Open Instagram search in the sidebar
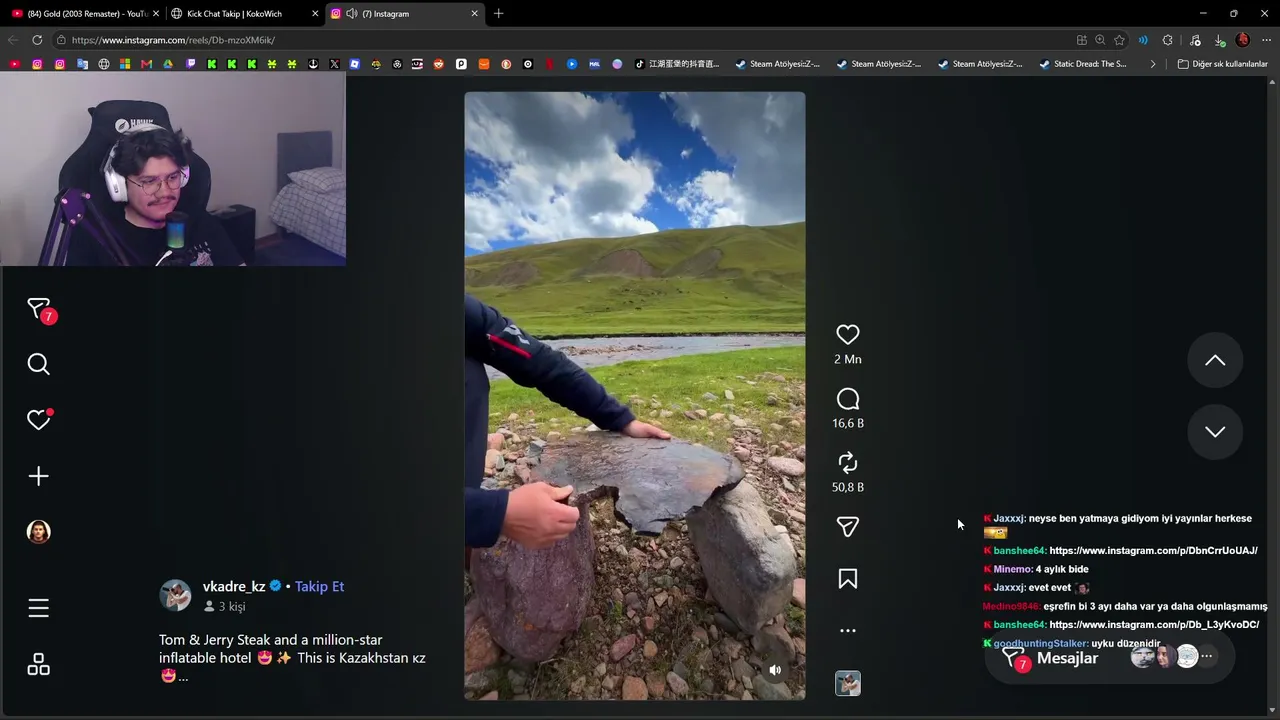This screenshot has height=720, width=1280. pyautogui.click(x=38, y=364)
